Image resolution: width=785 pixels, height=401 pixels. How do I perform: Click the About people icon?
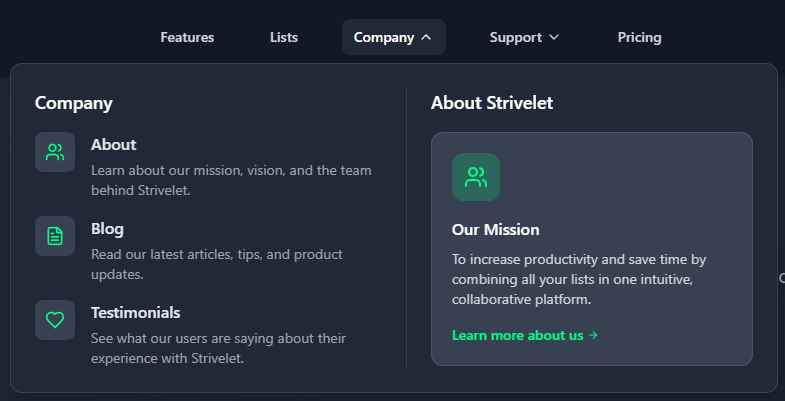(x=55, y=152)
